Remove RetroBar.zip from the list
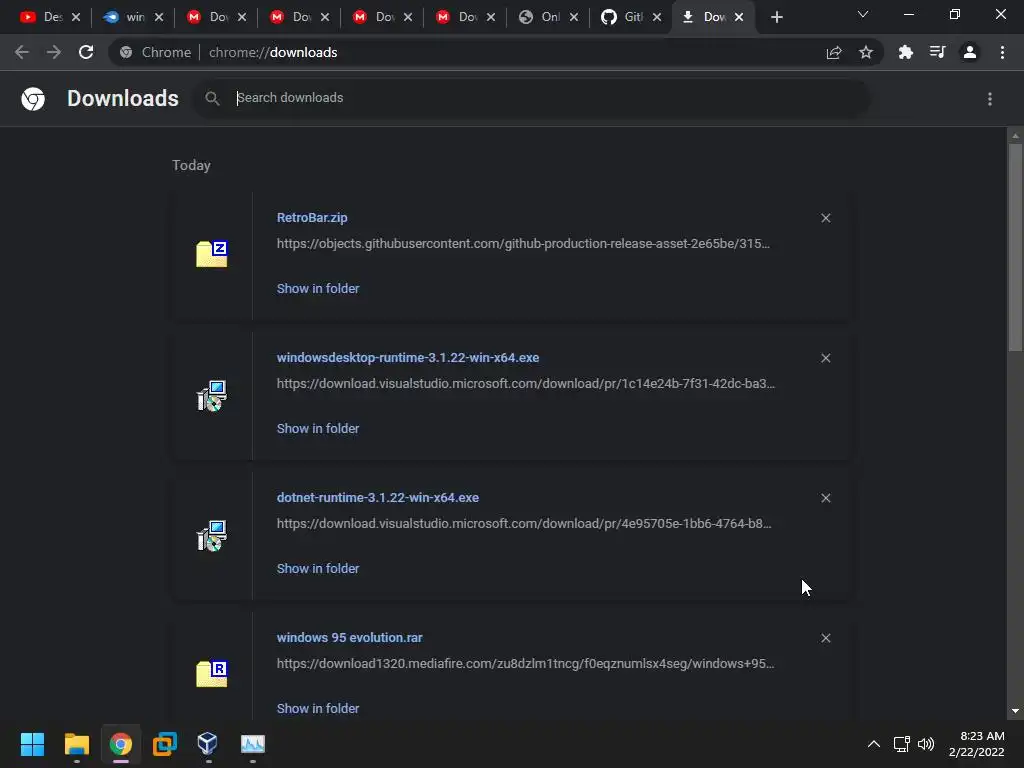The height and width of the screenshot is (768, 1024). (825, 218)
